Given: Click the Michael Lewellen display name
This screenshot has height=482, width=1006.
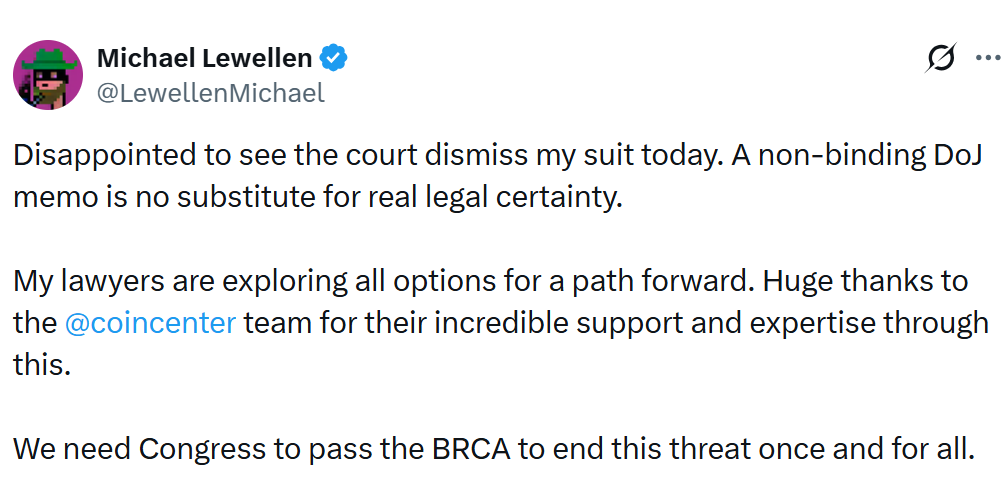Looking at the screenshot, I should 204,58.
